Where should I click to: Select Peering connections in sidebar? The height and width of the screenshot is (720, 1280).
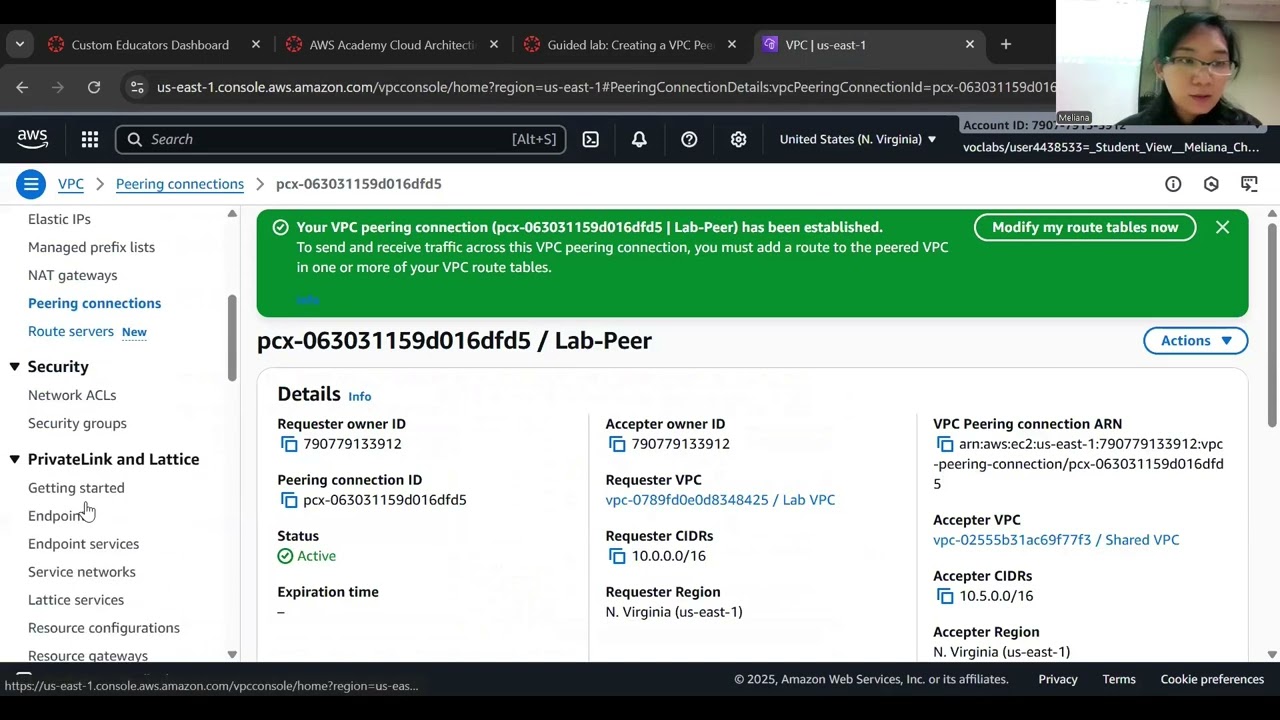94,303
